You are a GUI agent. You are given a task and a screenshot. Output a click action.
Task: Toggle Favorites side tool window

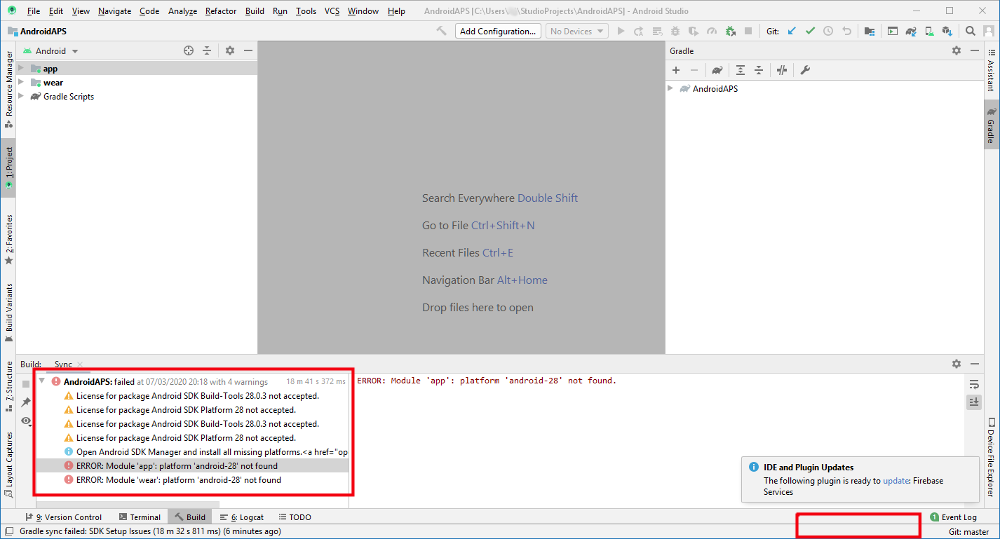tap(9, 239)
